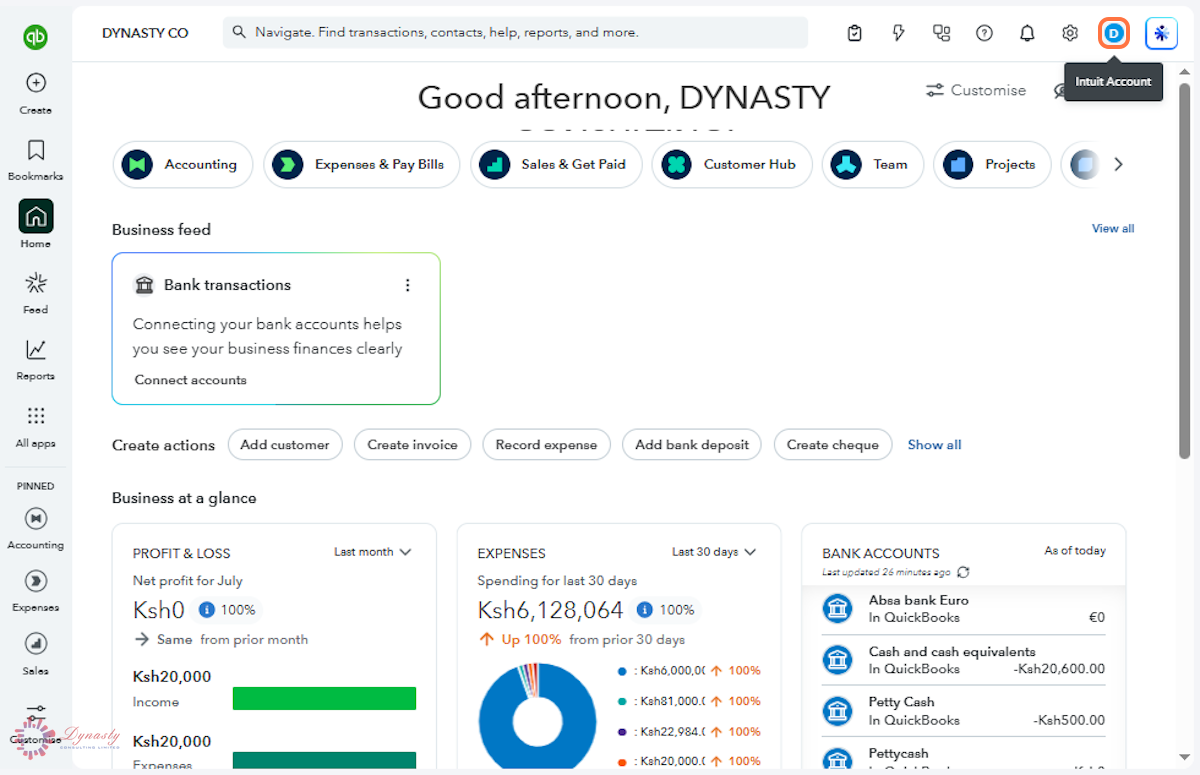
Task: Open pinned Sales sidebar icon
Action: [x=36, y=644]
